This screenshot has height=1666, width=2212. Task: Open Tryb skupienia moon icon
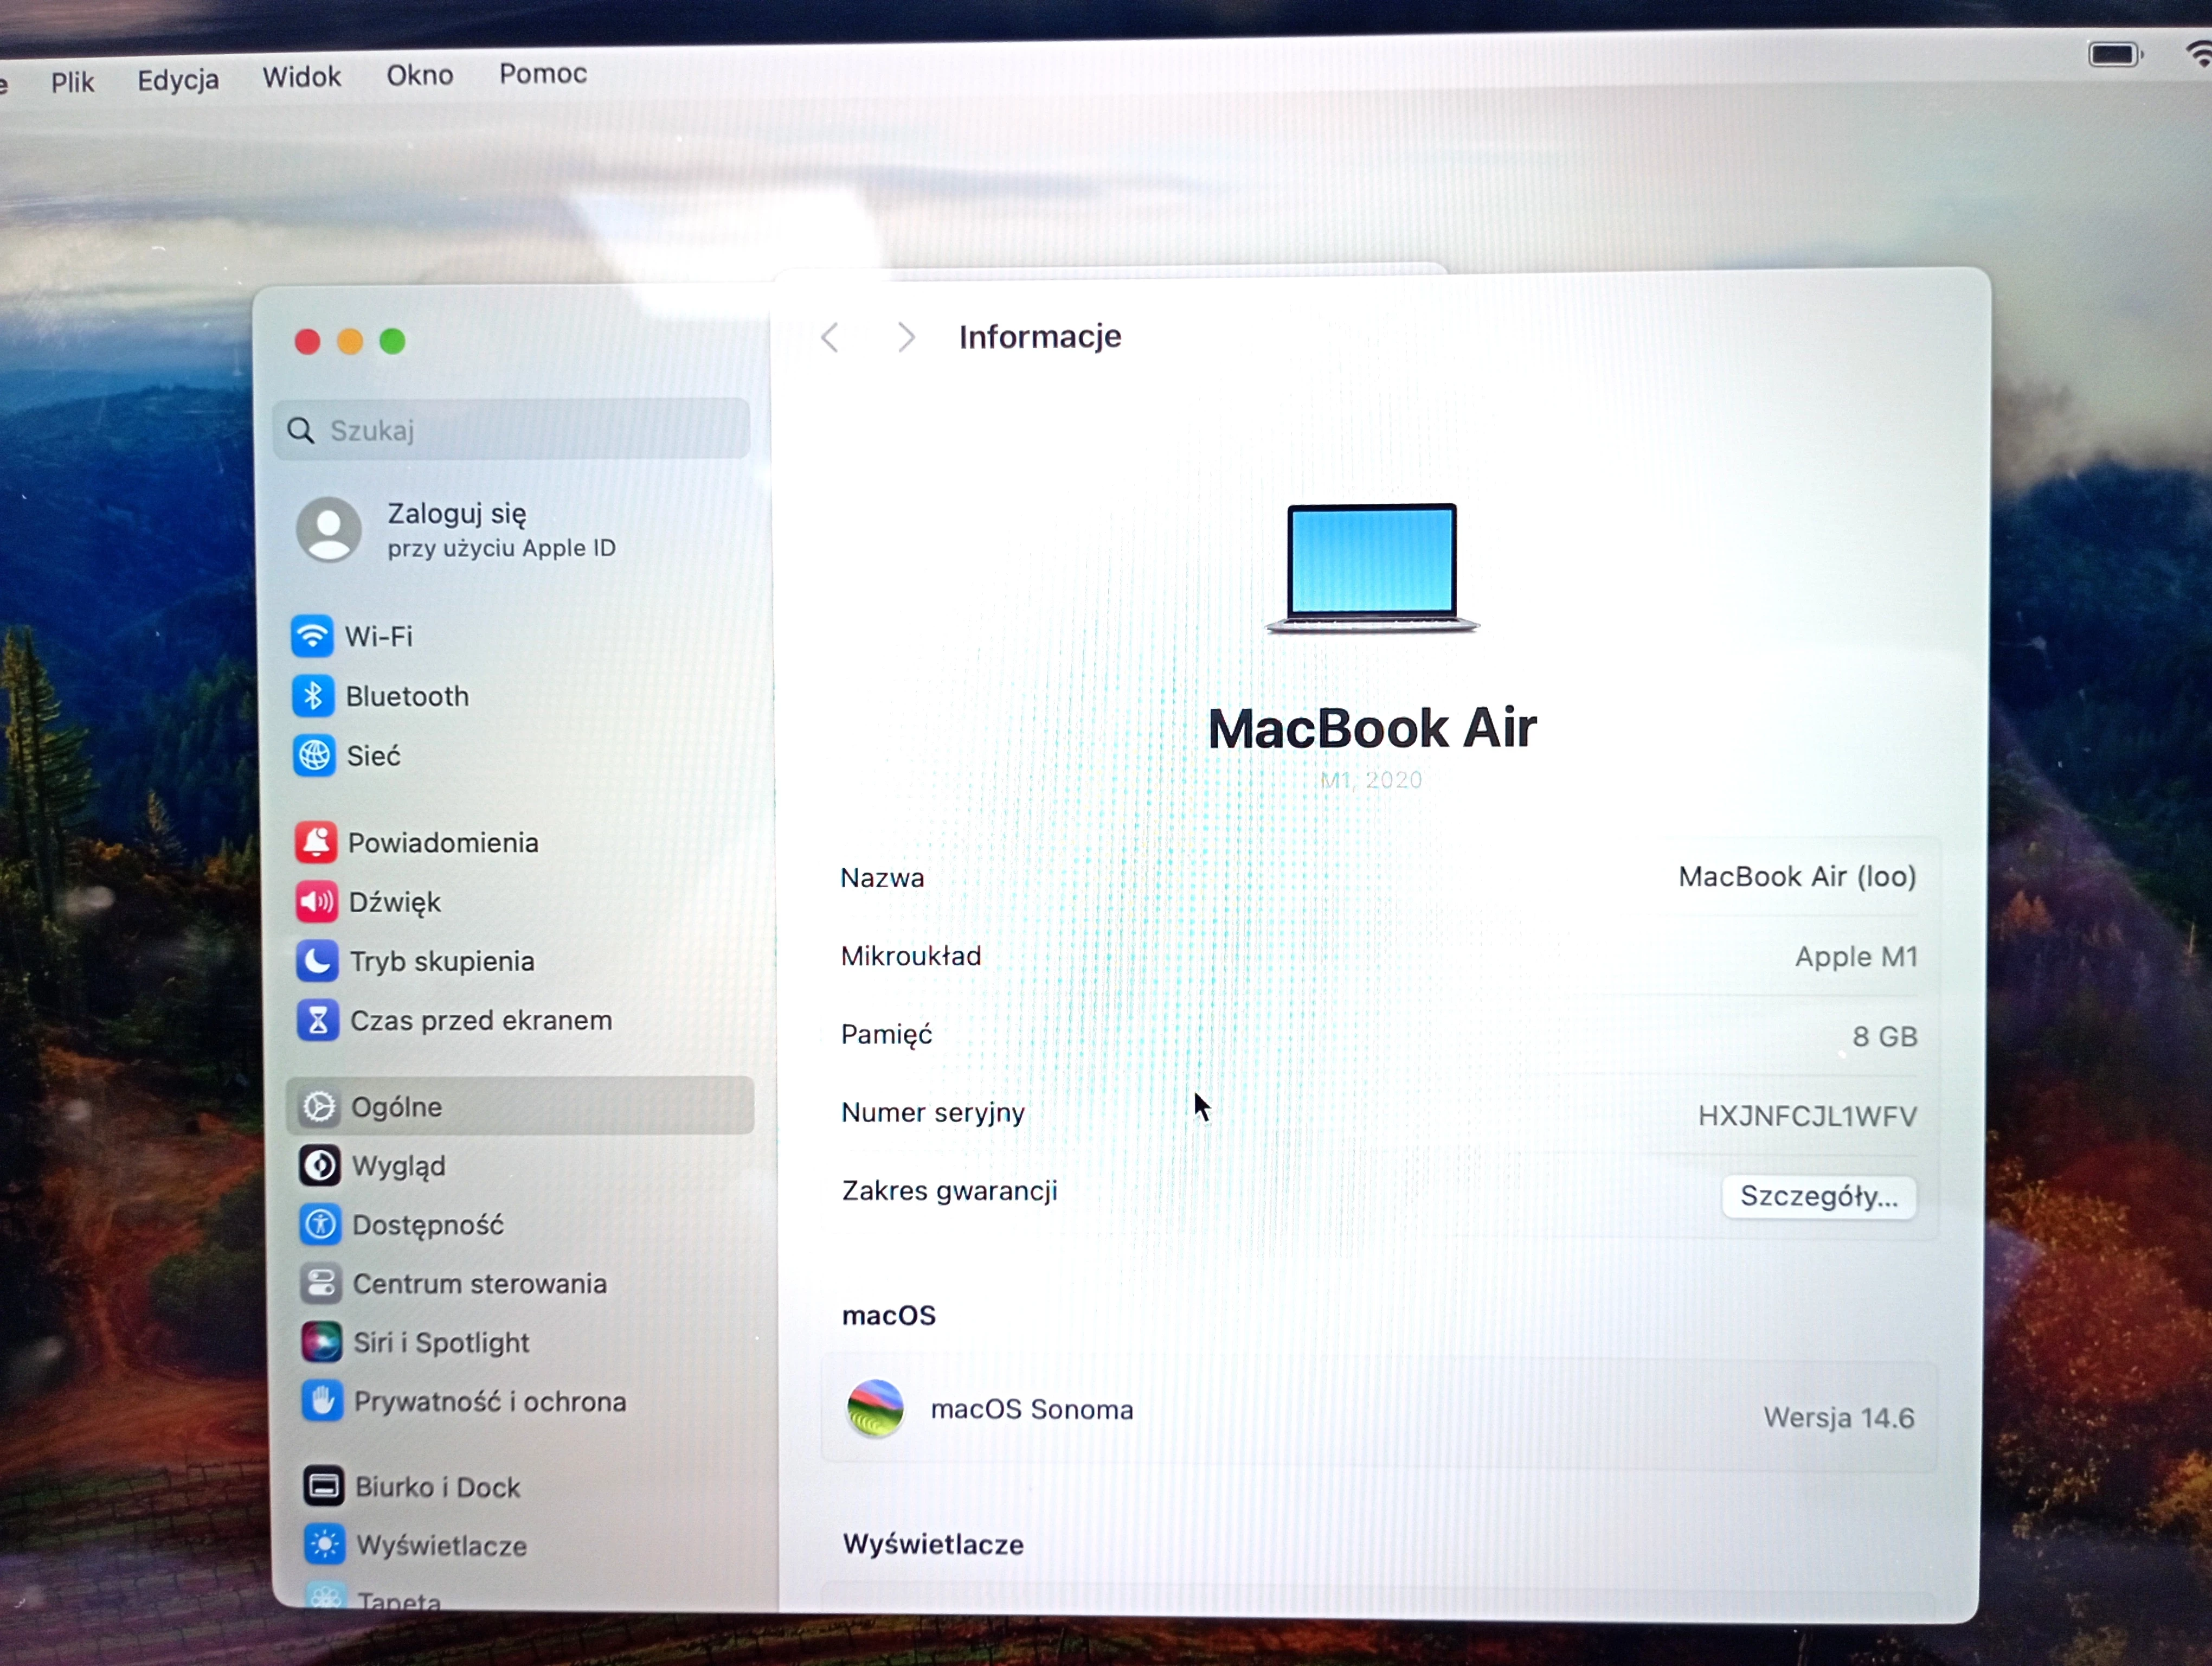click(x=317, y=961)
